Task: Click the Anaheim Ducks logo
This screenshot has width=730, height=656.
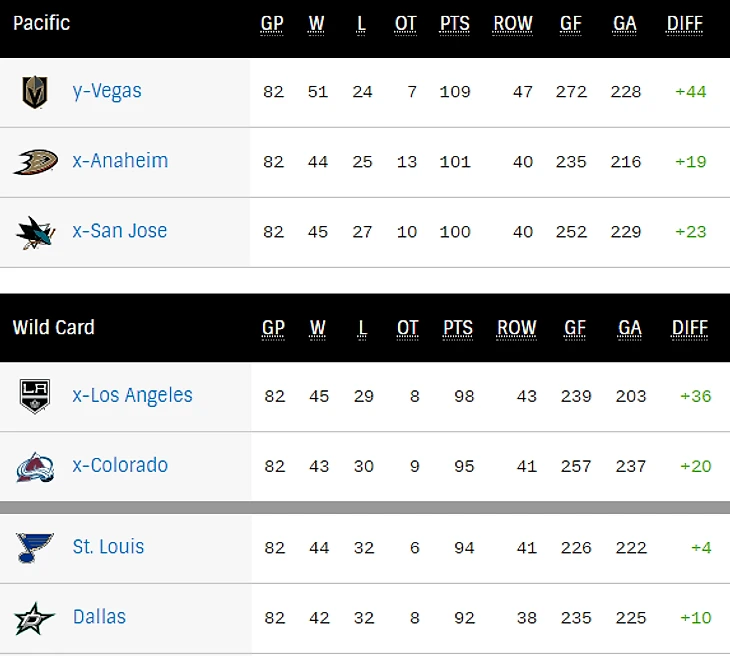Action: [35, 162]
